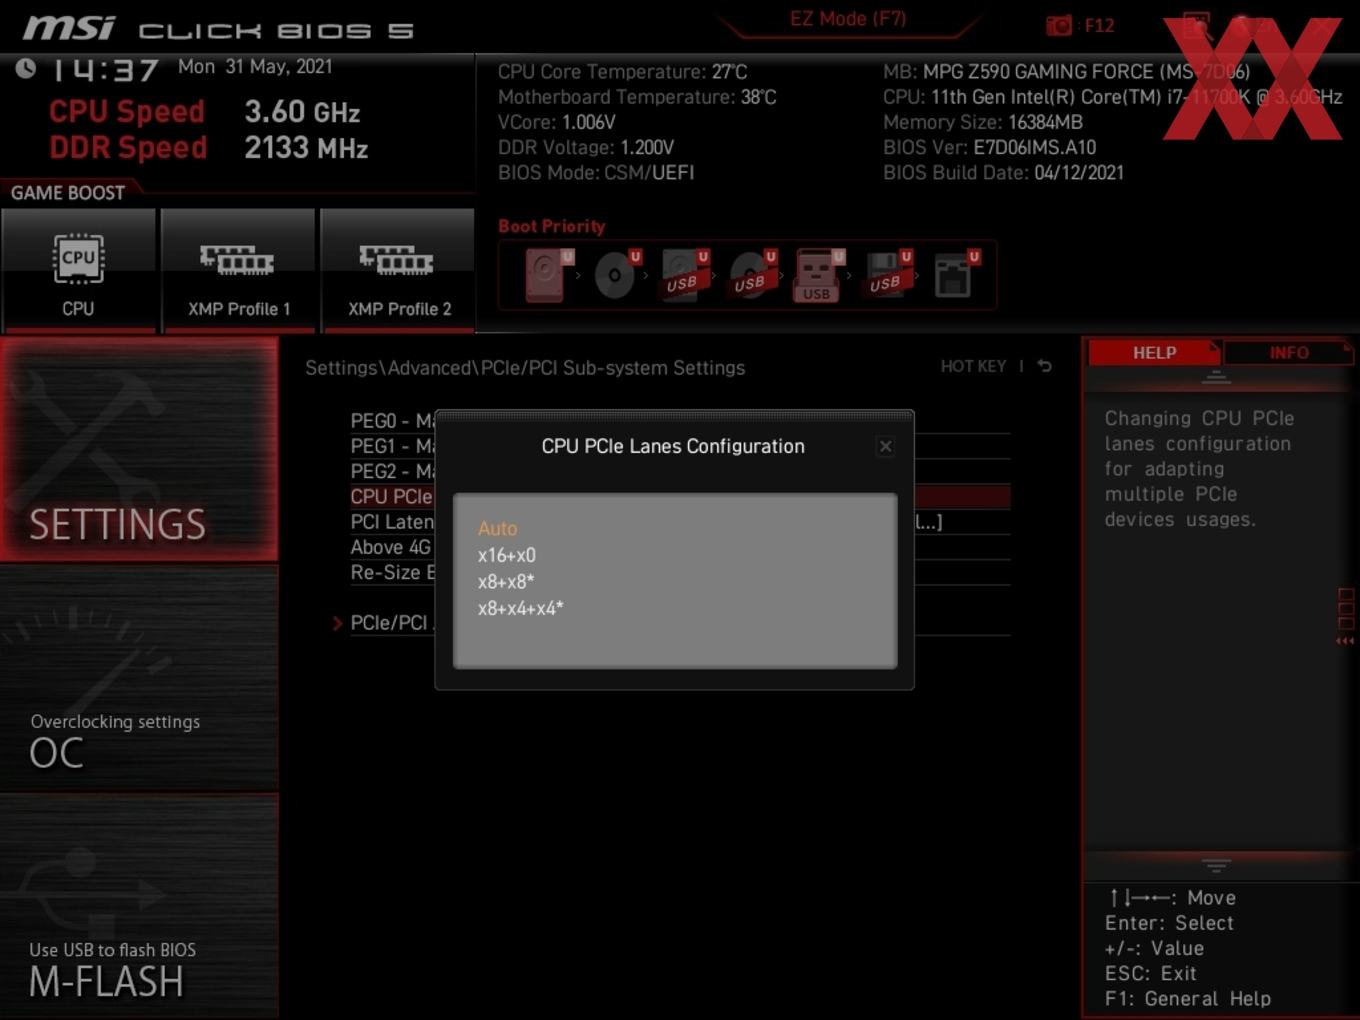Choose the x8+x4+x4* lanes option

click(x=520, y=608)
